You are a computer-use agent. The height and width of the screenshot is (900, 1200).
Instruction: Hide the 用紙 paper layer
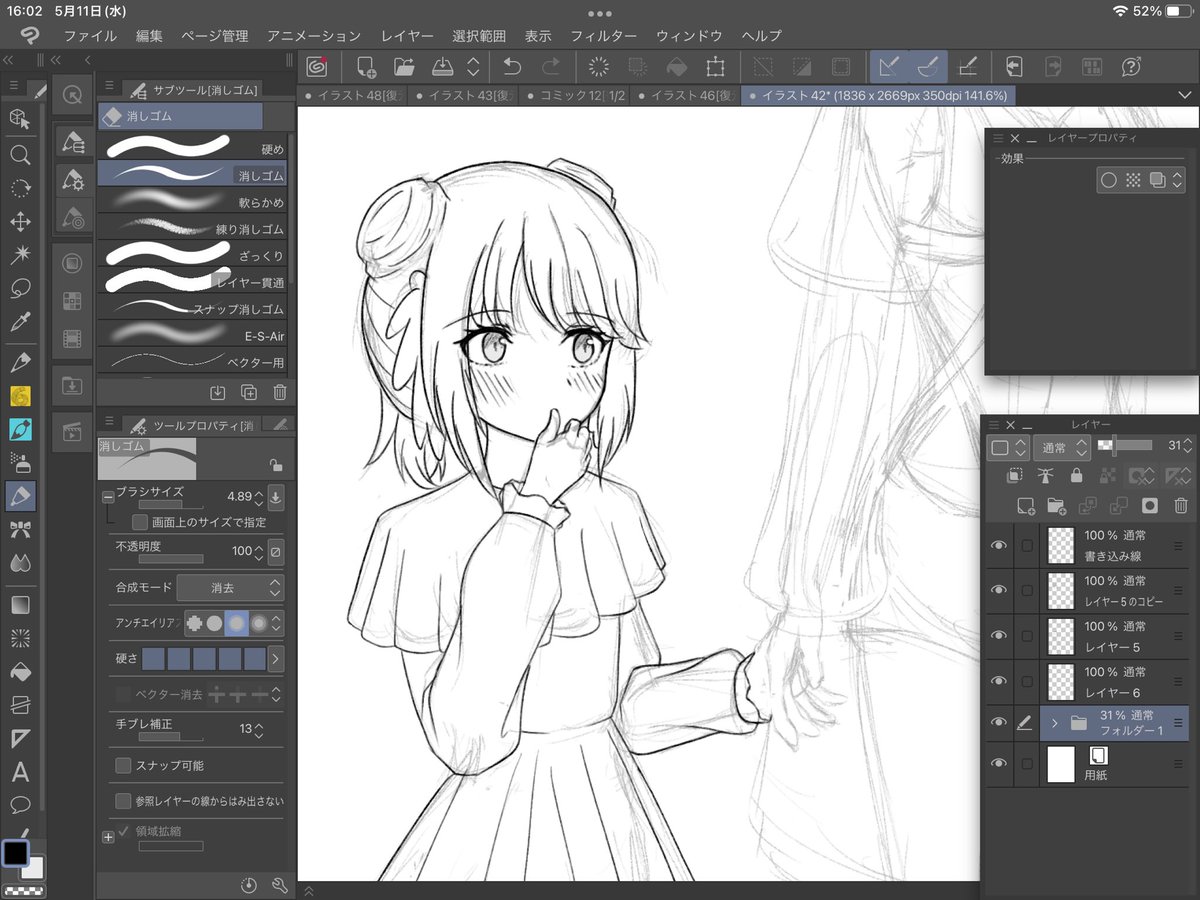[x=998, y=764]
